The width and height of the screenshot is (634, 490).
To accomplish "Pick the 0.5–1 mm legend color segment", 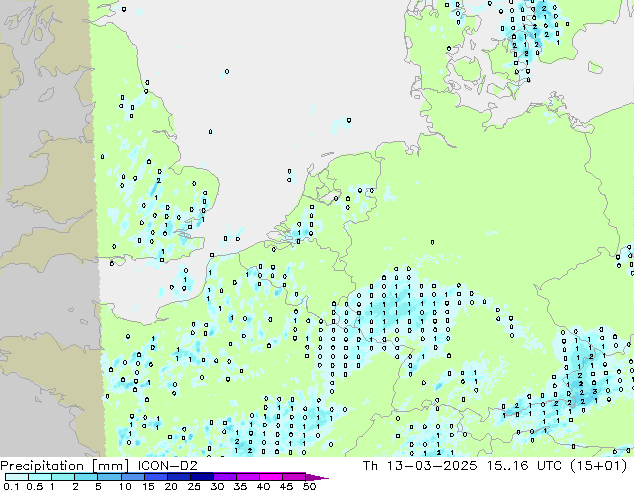I will [x=40, y=477].
